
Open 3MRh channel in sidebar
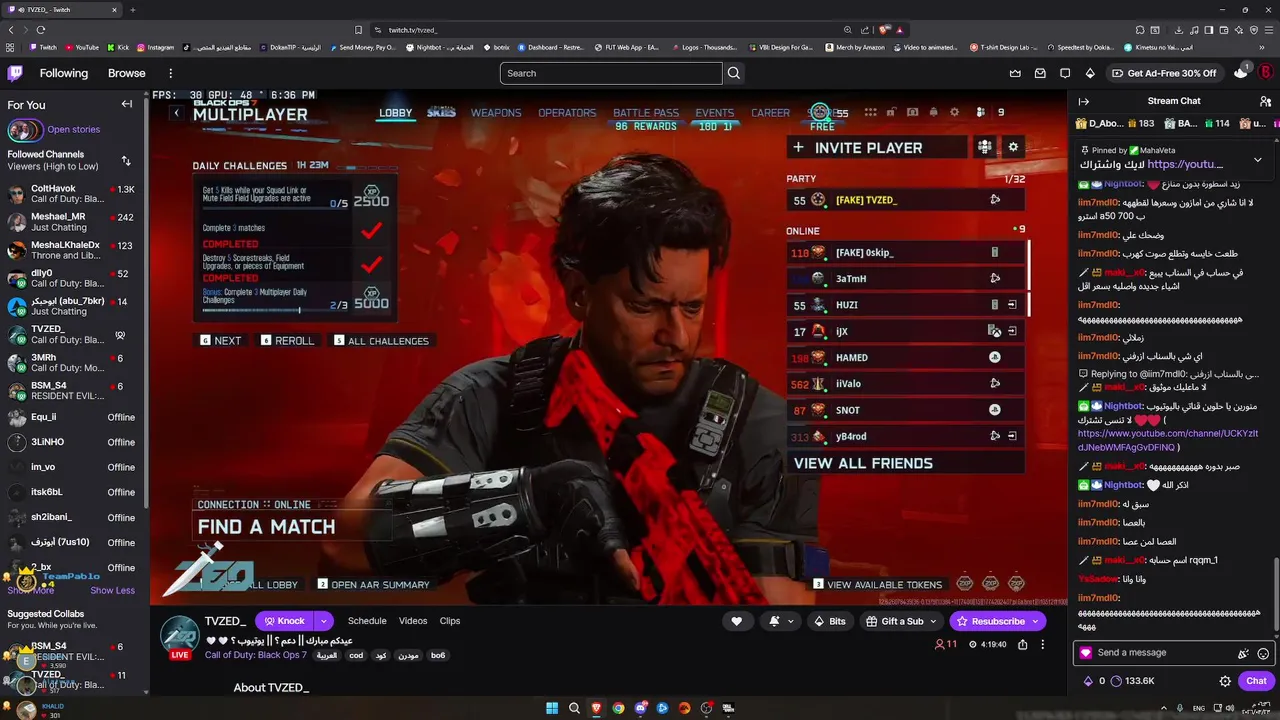pos(75,363)
